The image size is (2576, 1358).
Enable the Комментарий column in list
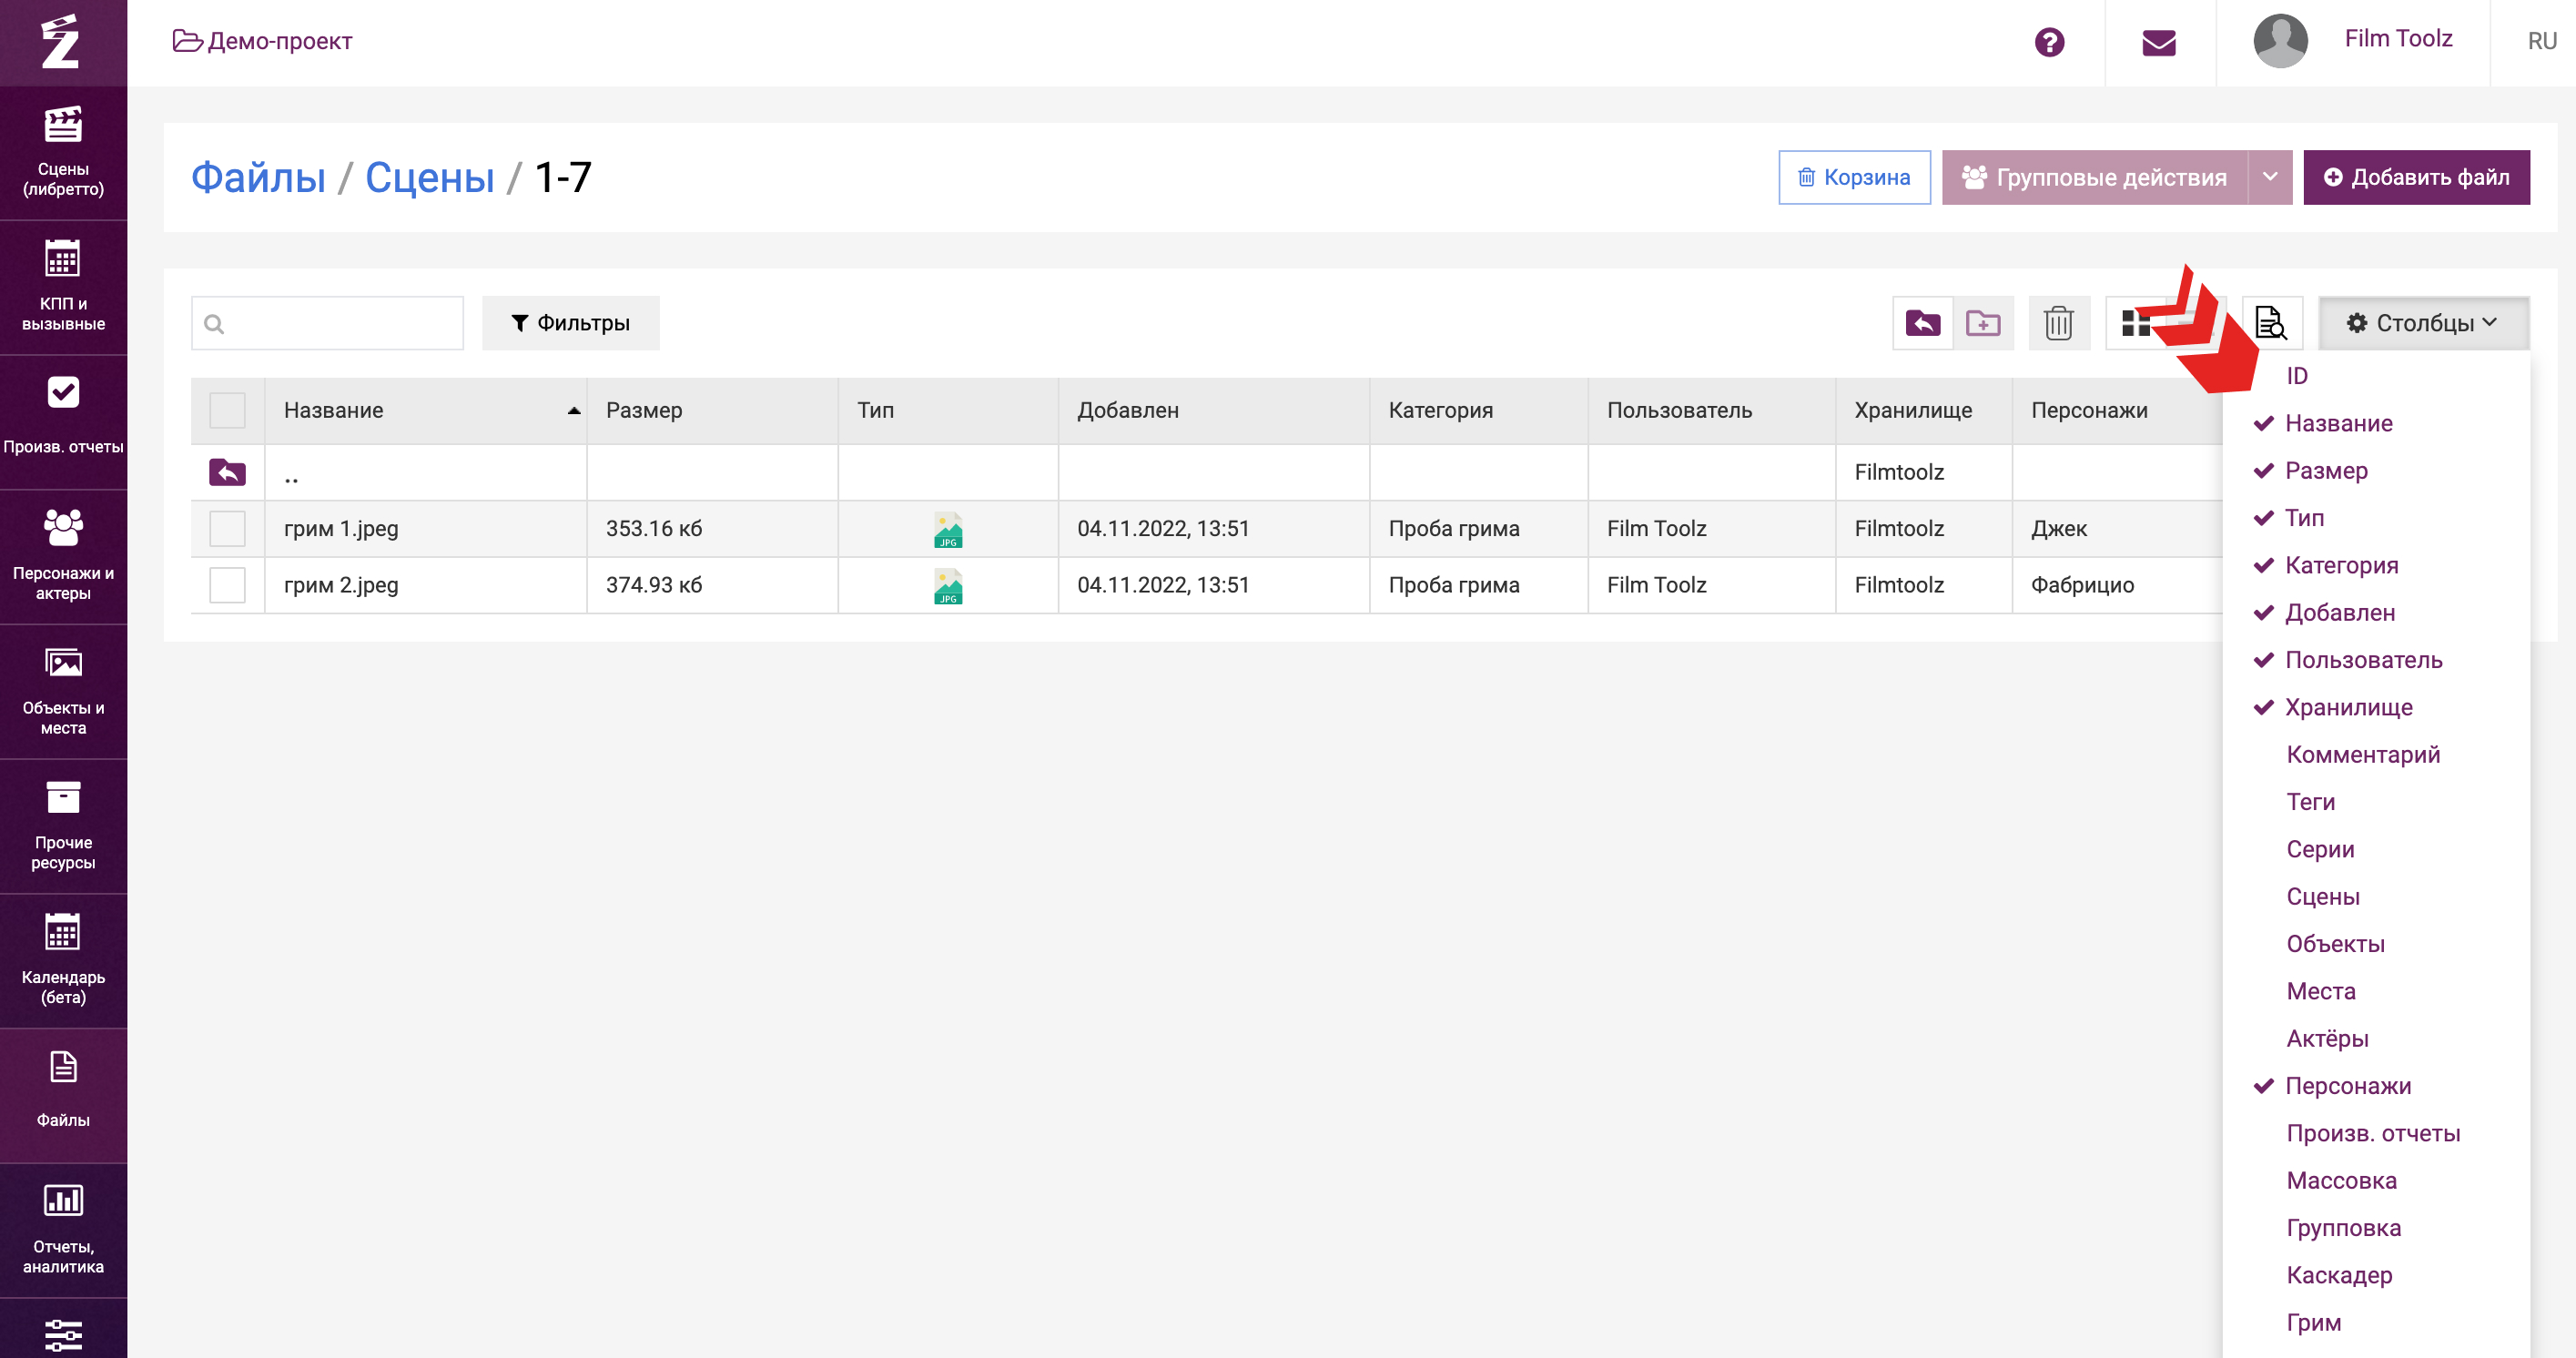(x=2363, y=754)
